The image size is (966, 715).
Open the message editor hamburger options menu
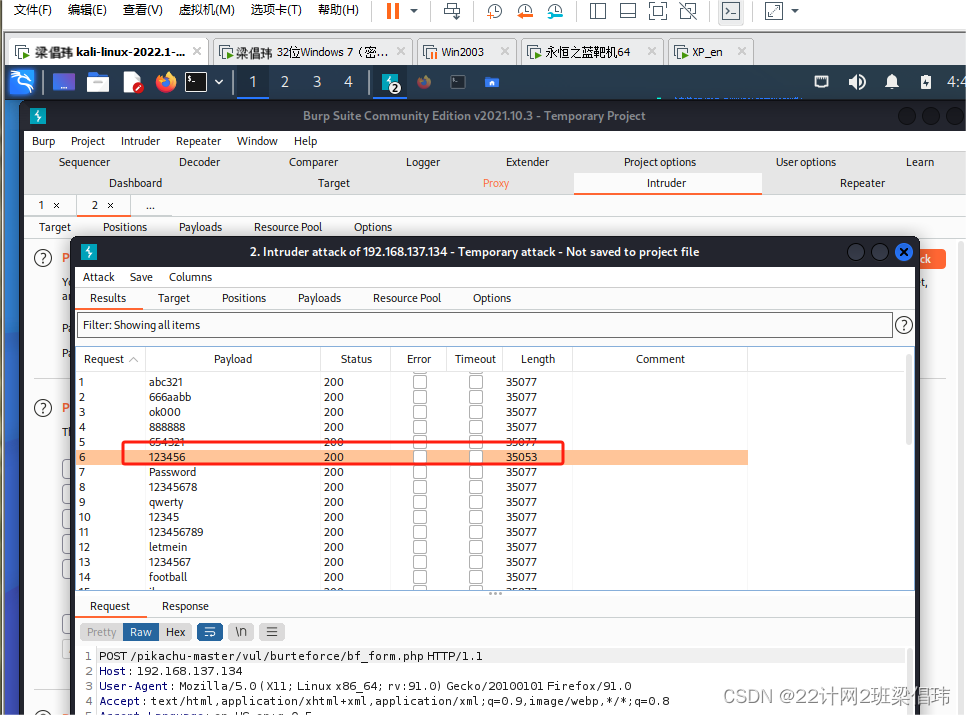coord(272,632)
